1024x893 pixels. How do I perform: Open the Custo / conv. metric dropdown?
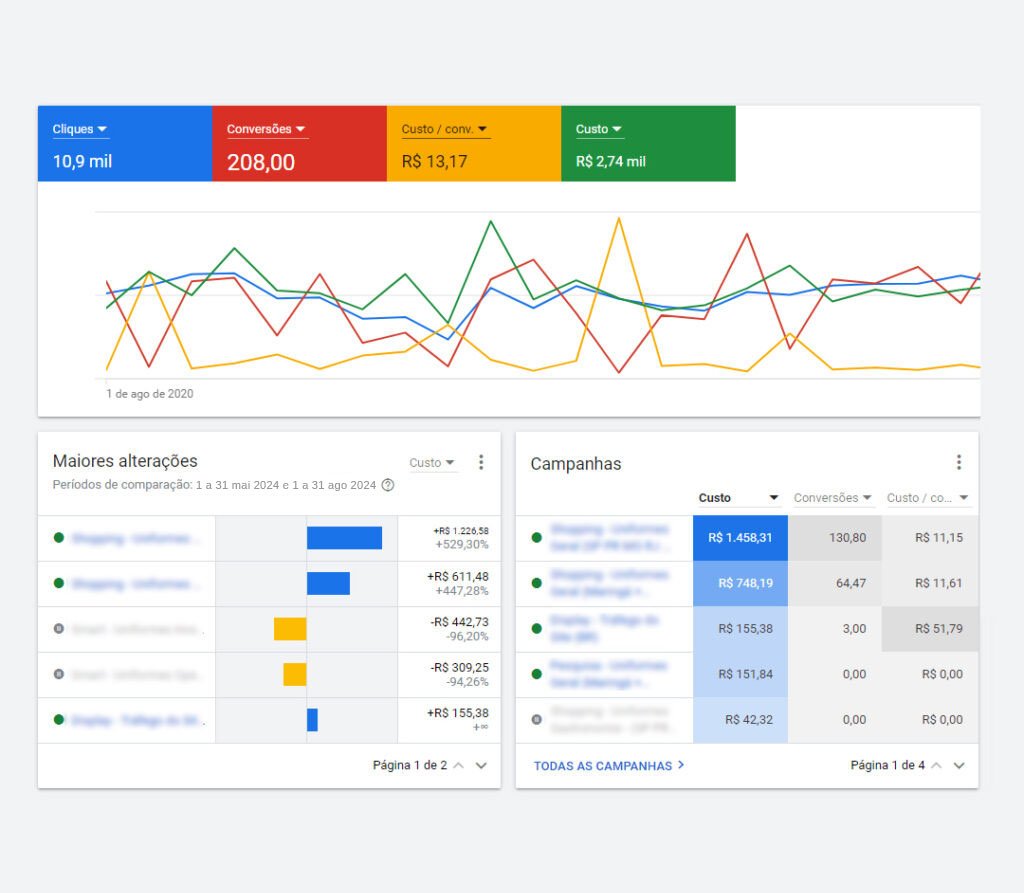tap(445, 129)
